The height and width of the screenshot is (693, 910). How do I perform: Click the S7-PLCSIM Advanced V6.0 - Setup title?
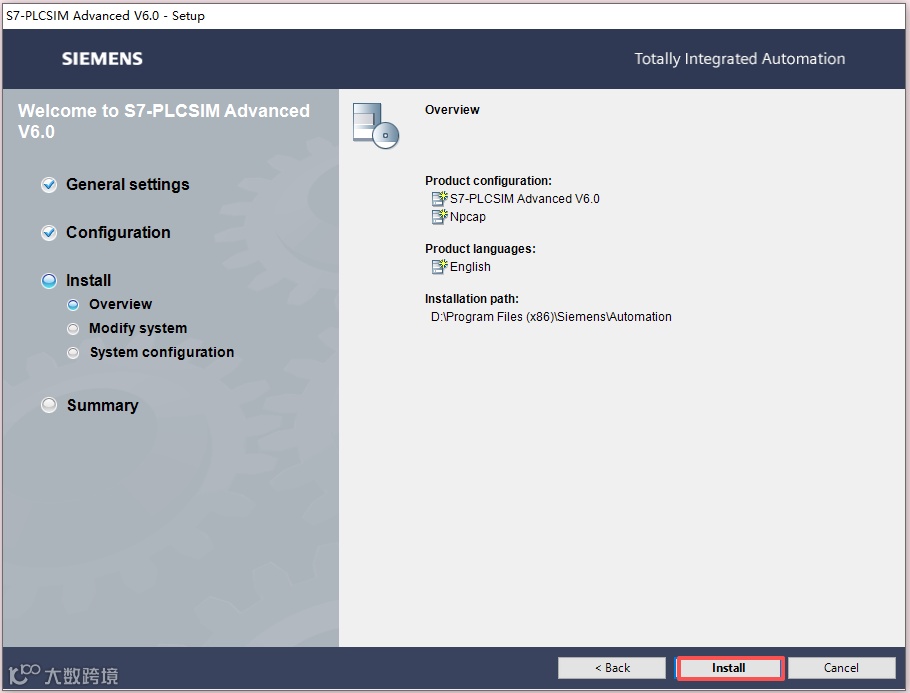coord(105,16)
